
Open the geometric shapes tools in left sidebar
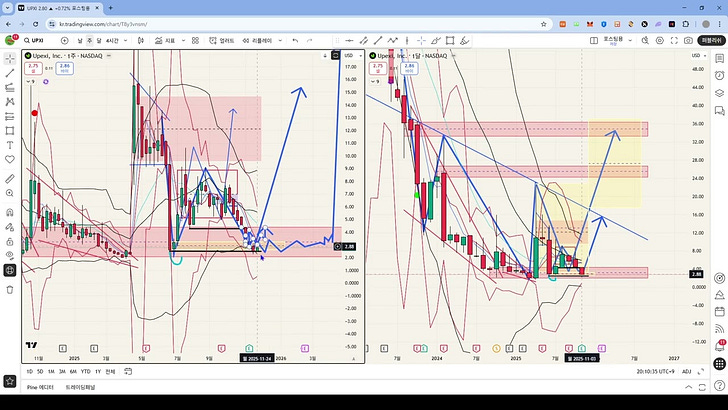click(10, 130)
